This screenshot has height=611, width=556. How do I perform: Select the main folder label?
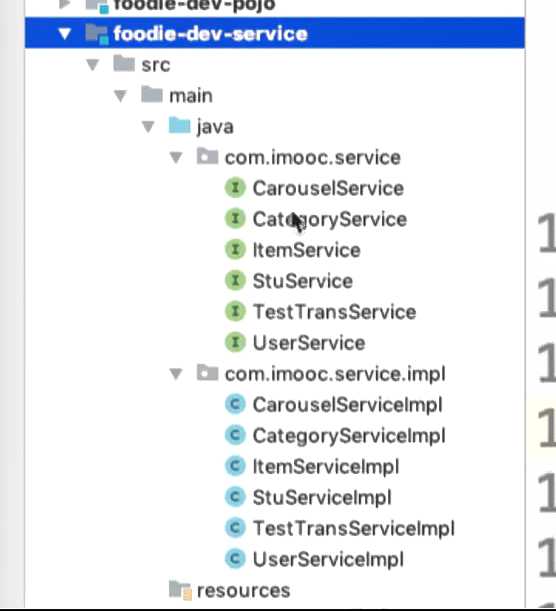tap(191, 96)
